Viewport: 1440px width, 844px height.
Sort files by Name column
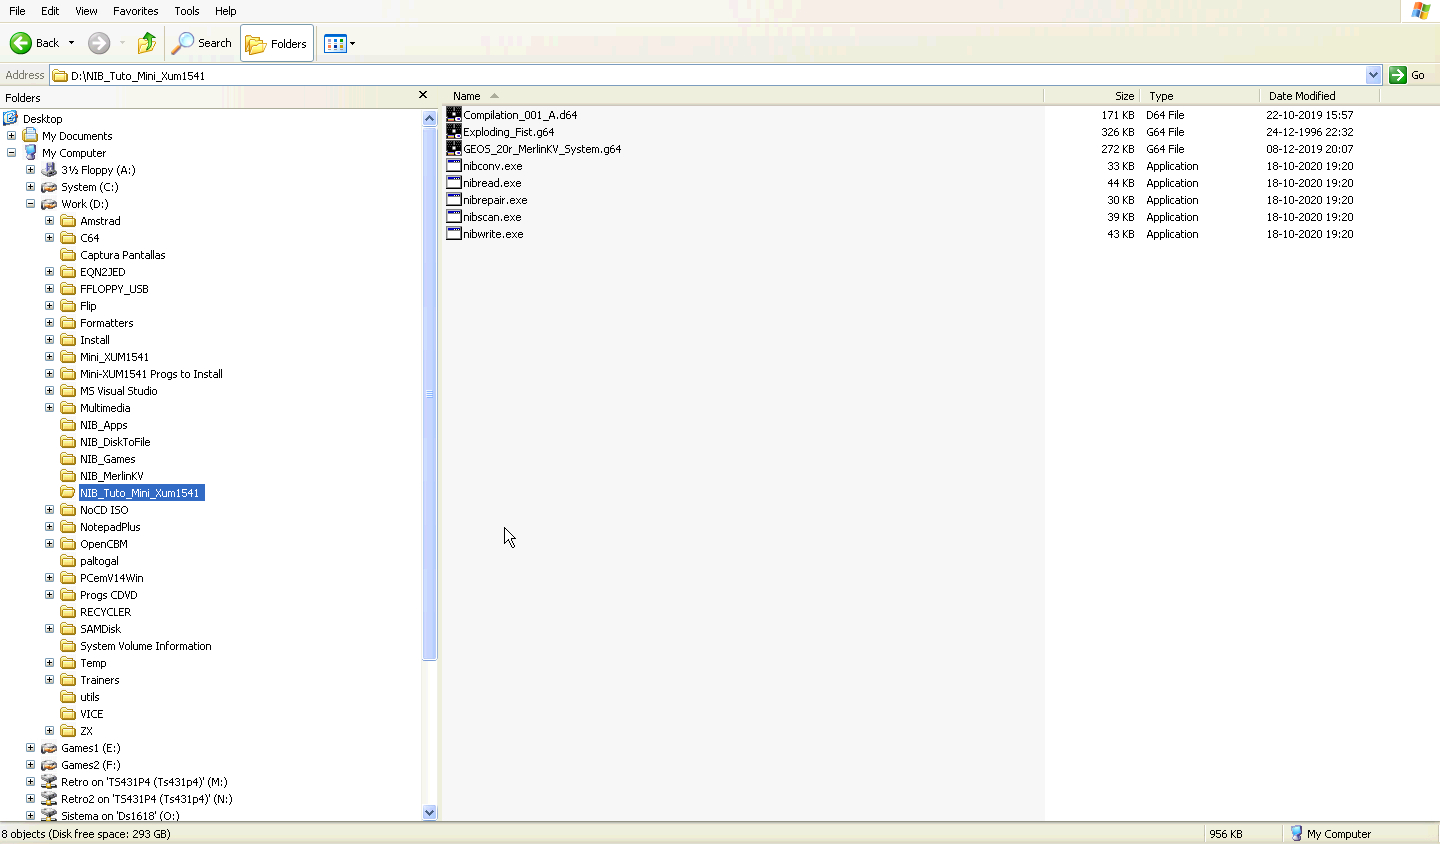click(743, 96)
